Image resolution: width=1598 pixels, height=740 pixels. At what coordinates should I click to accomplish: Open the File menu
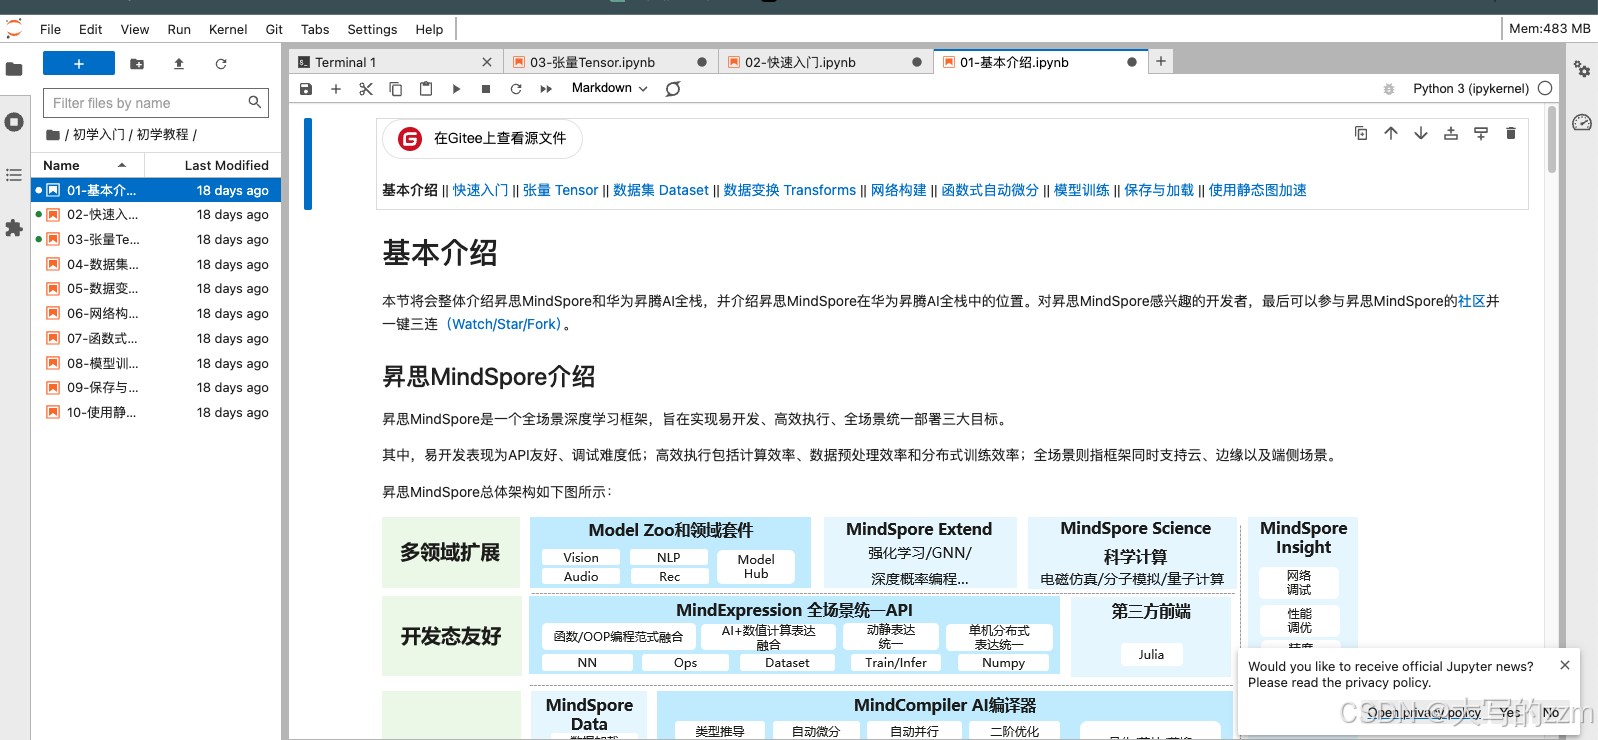coord(50,29)
